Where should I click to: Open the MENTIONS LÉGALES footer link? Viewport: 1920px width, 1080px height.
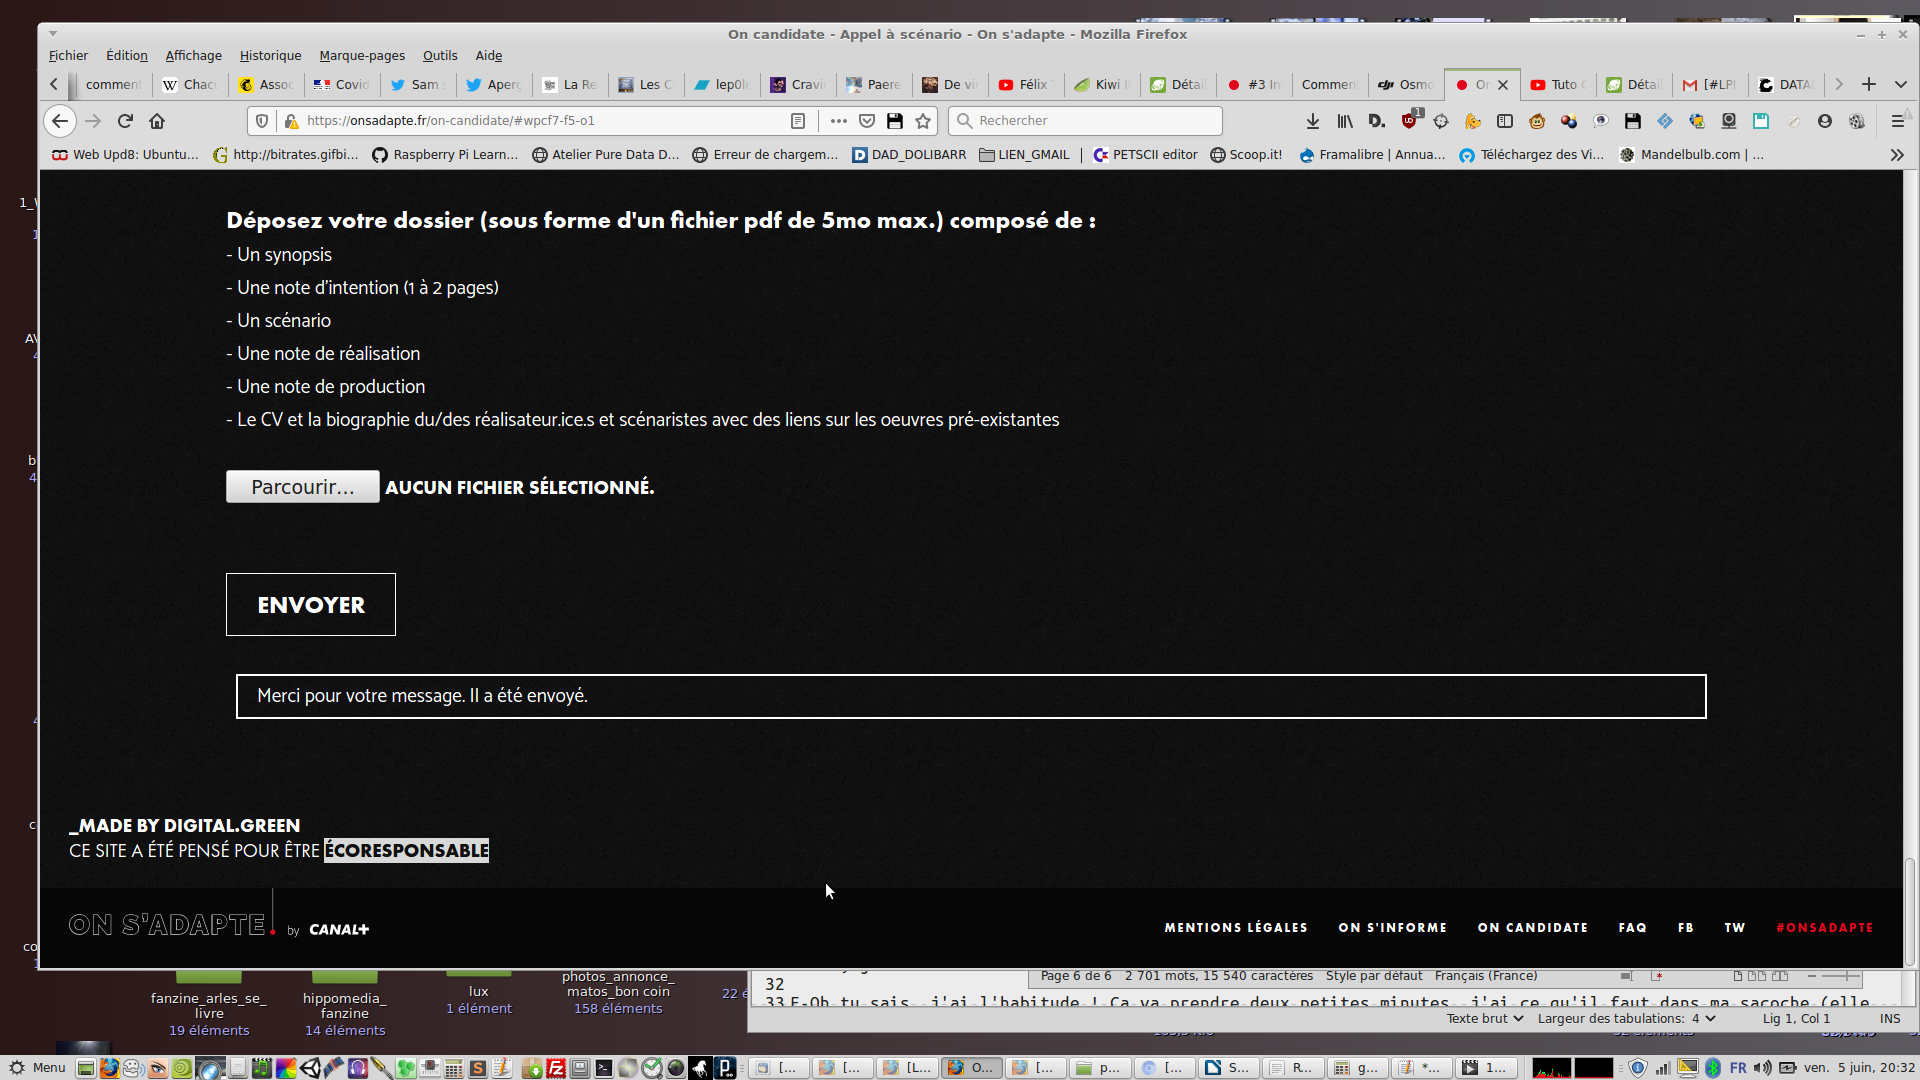[x=1236, y=928]
